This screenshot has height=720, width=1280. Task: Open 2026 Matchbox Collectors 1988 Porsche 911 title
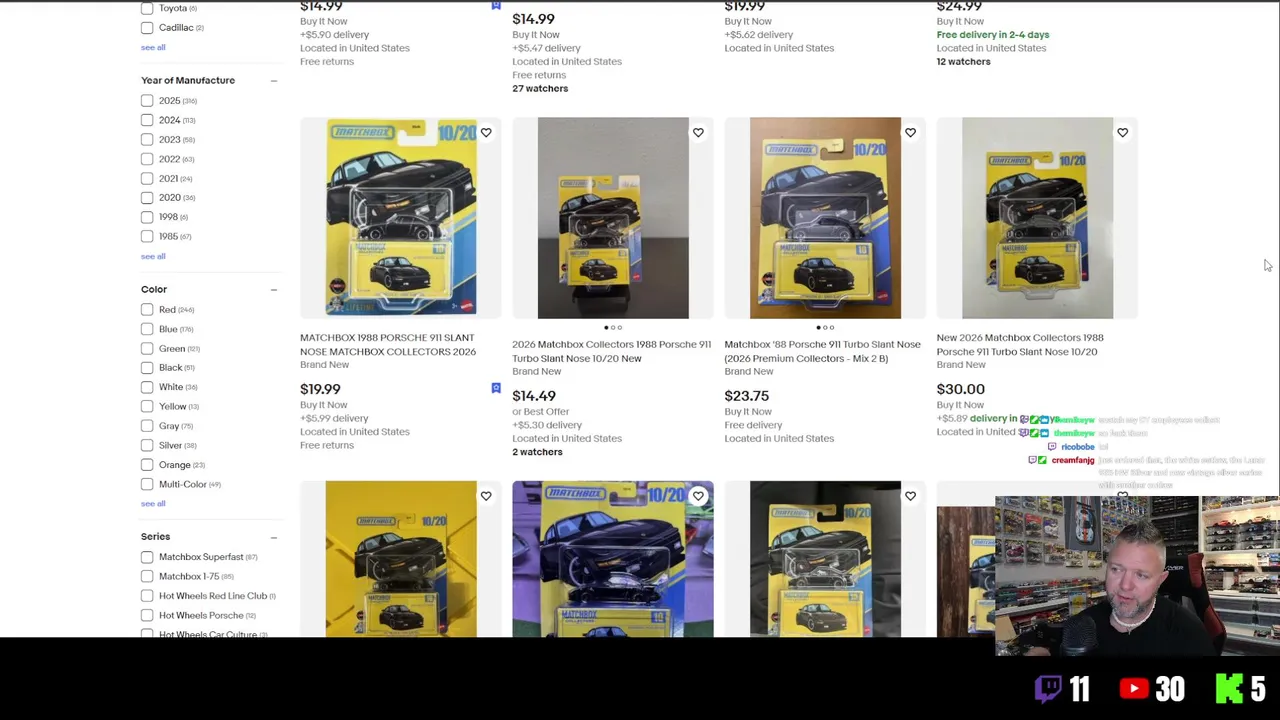point(611,351)
